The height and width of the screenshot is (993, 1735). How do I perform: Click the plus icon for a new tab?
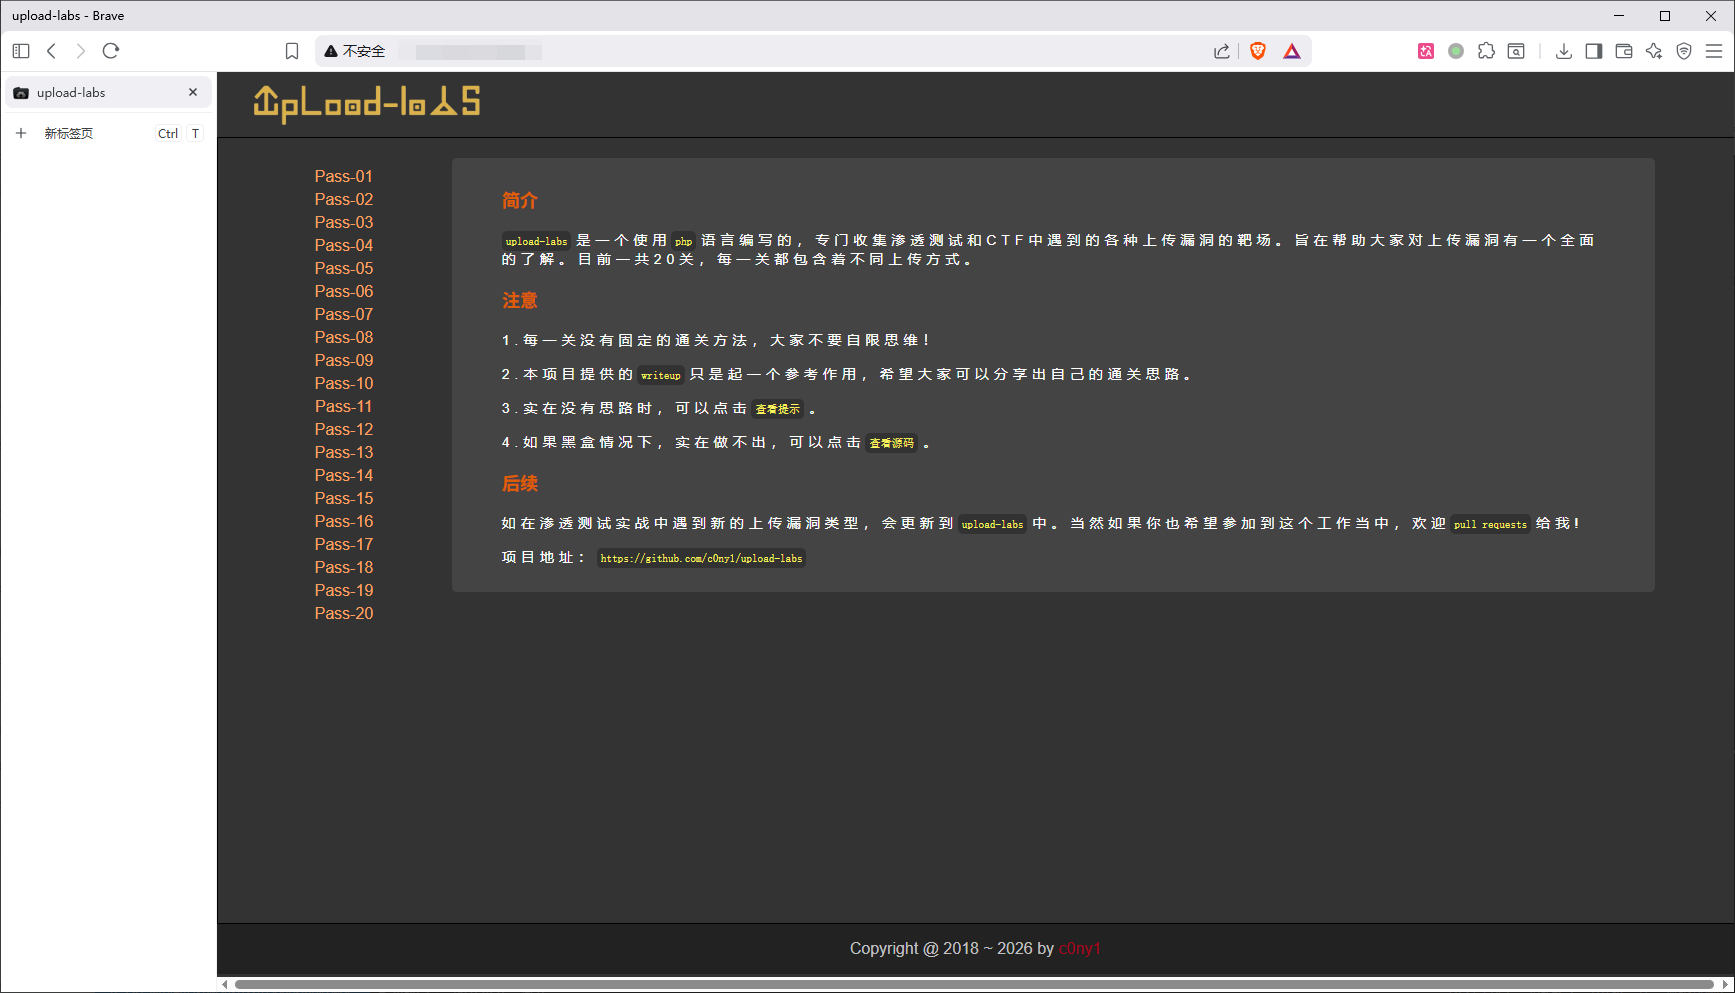tap(21, 133)
